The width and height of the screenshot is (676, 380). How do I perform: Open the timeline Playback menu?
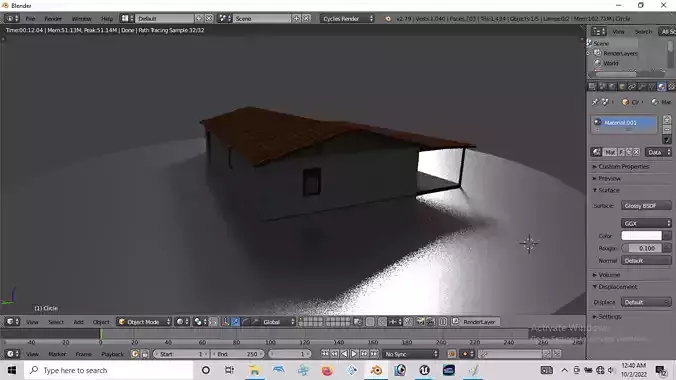[112, 354]
